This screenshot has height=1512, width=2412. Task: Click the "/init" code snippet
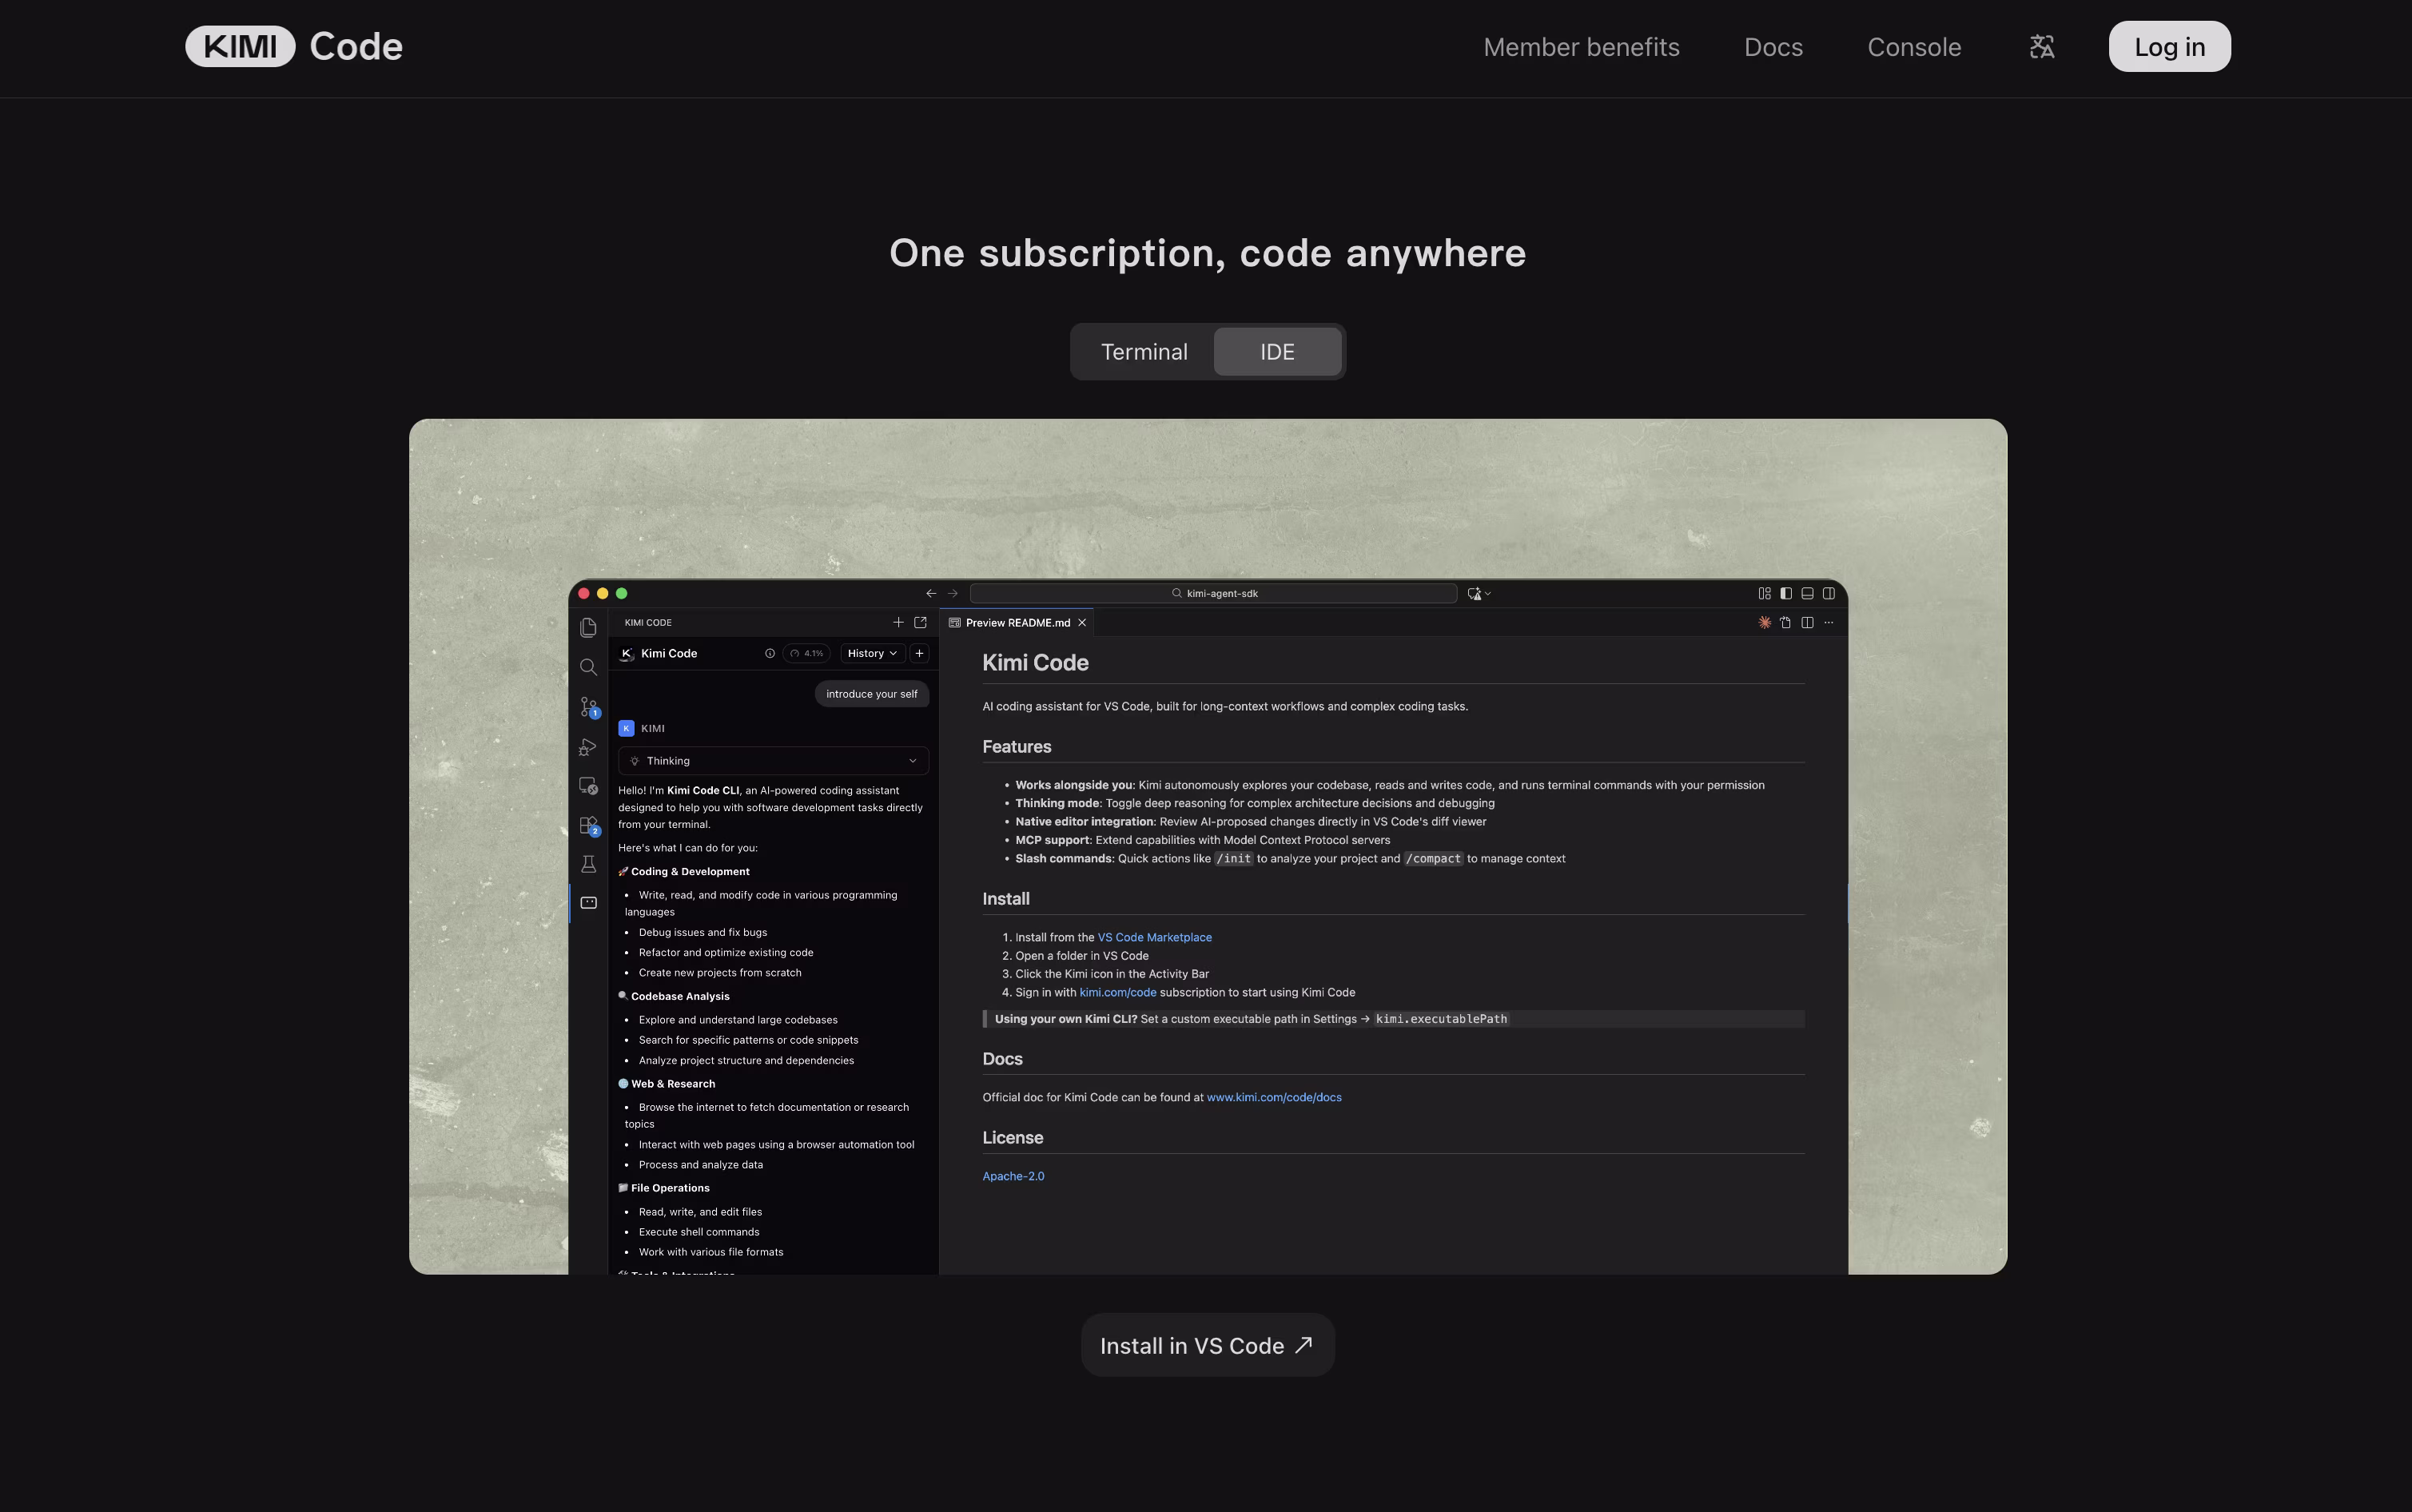tap(1234, 858)
